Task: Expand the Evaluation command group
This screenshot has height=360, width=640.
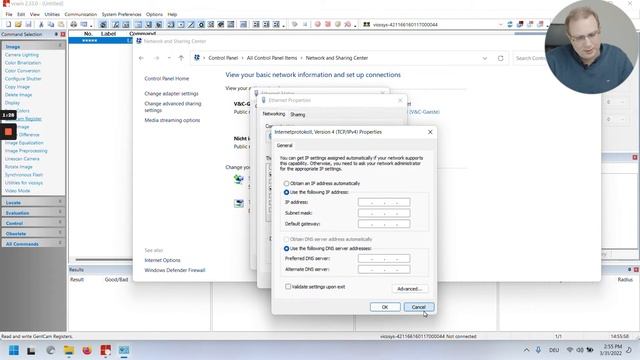Action: tap(33, 213)
